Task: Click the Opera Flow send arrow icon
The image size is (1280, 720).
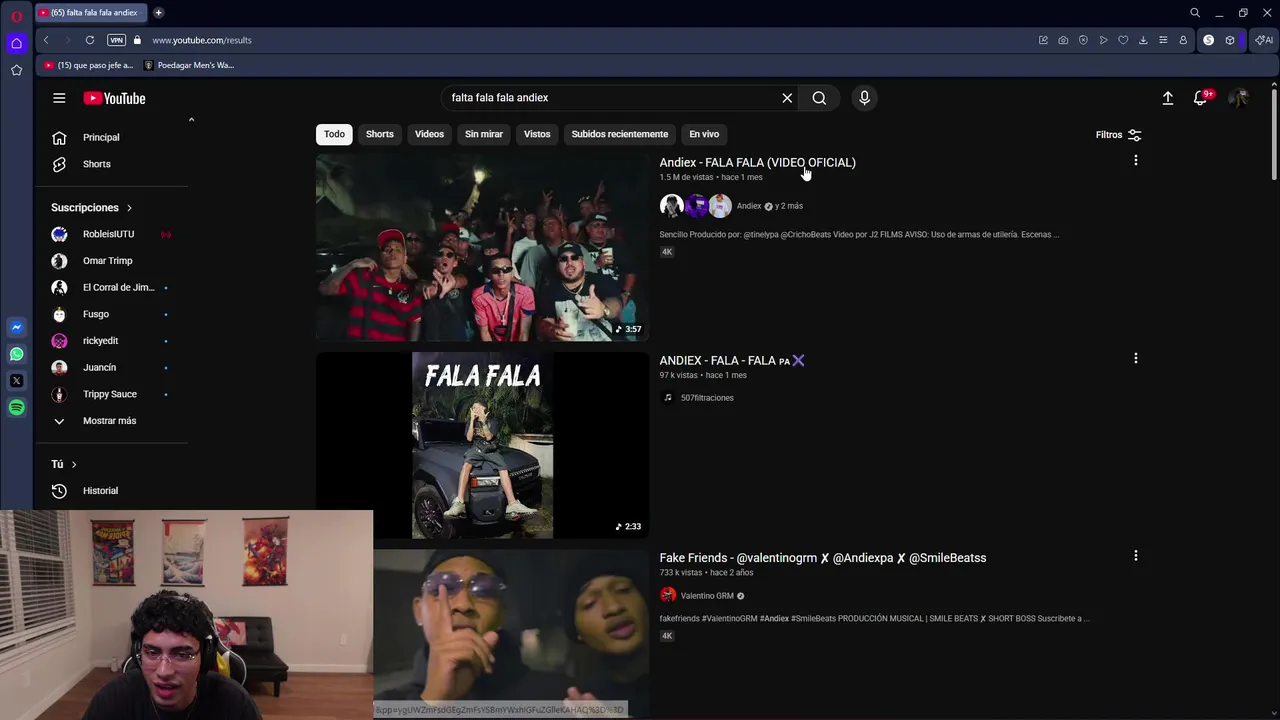Action: coord(1103,40)
